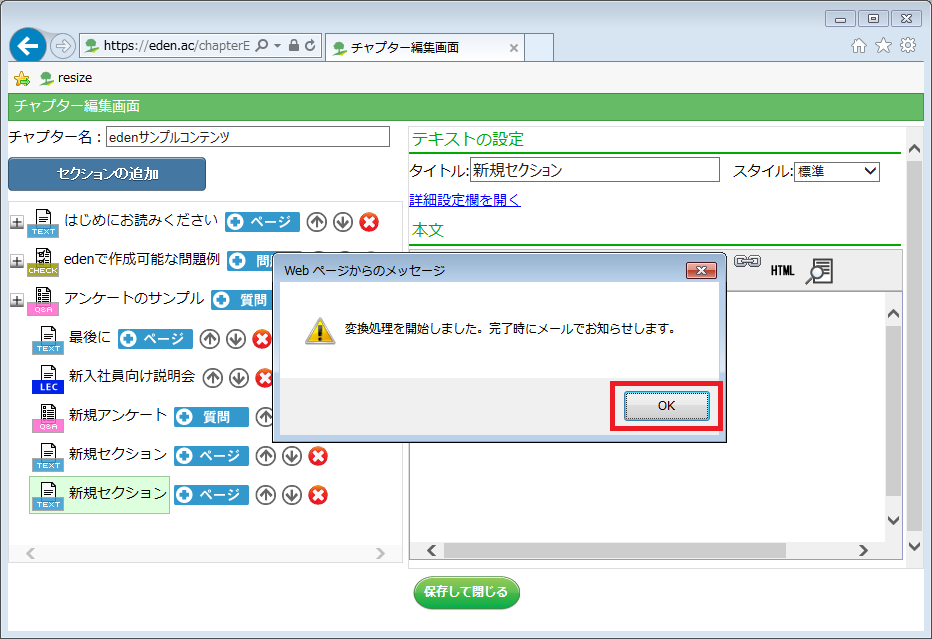Click the address bar search icon

click(x=261, y=45)
